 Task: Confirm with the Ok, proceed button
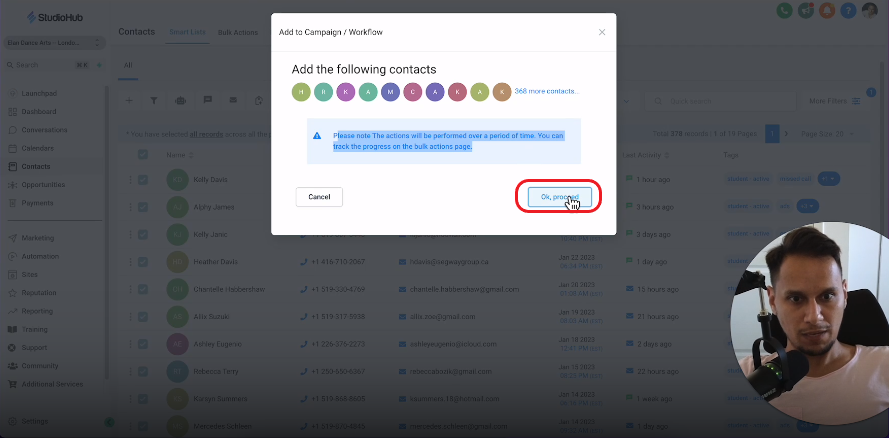point(560,197)
